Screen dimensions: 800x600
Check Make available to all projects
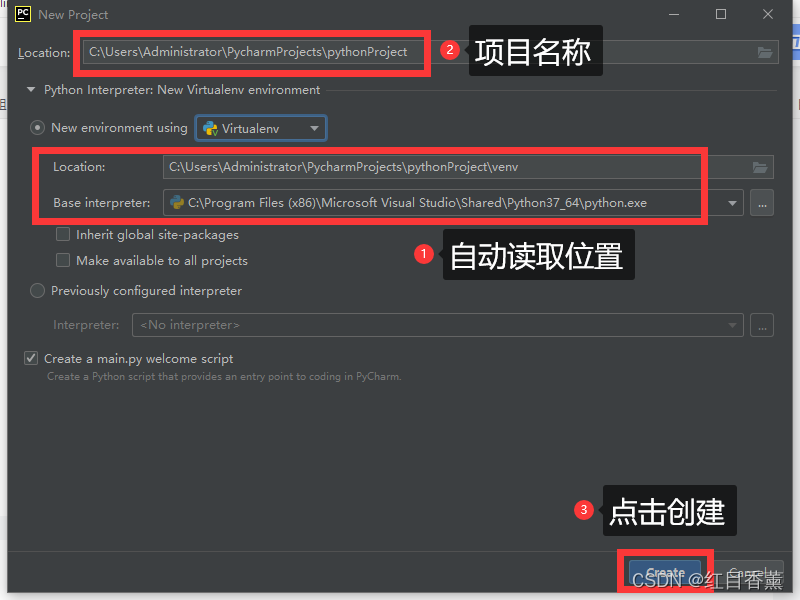pyautogui.click(x=63, y=260)
